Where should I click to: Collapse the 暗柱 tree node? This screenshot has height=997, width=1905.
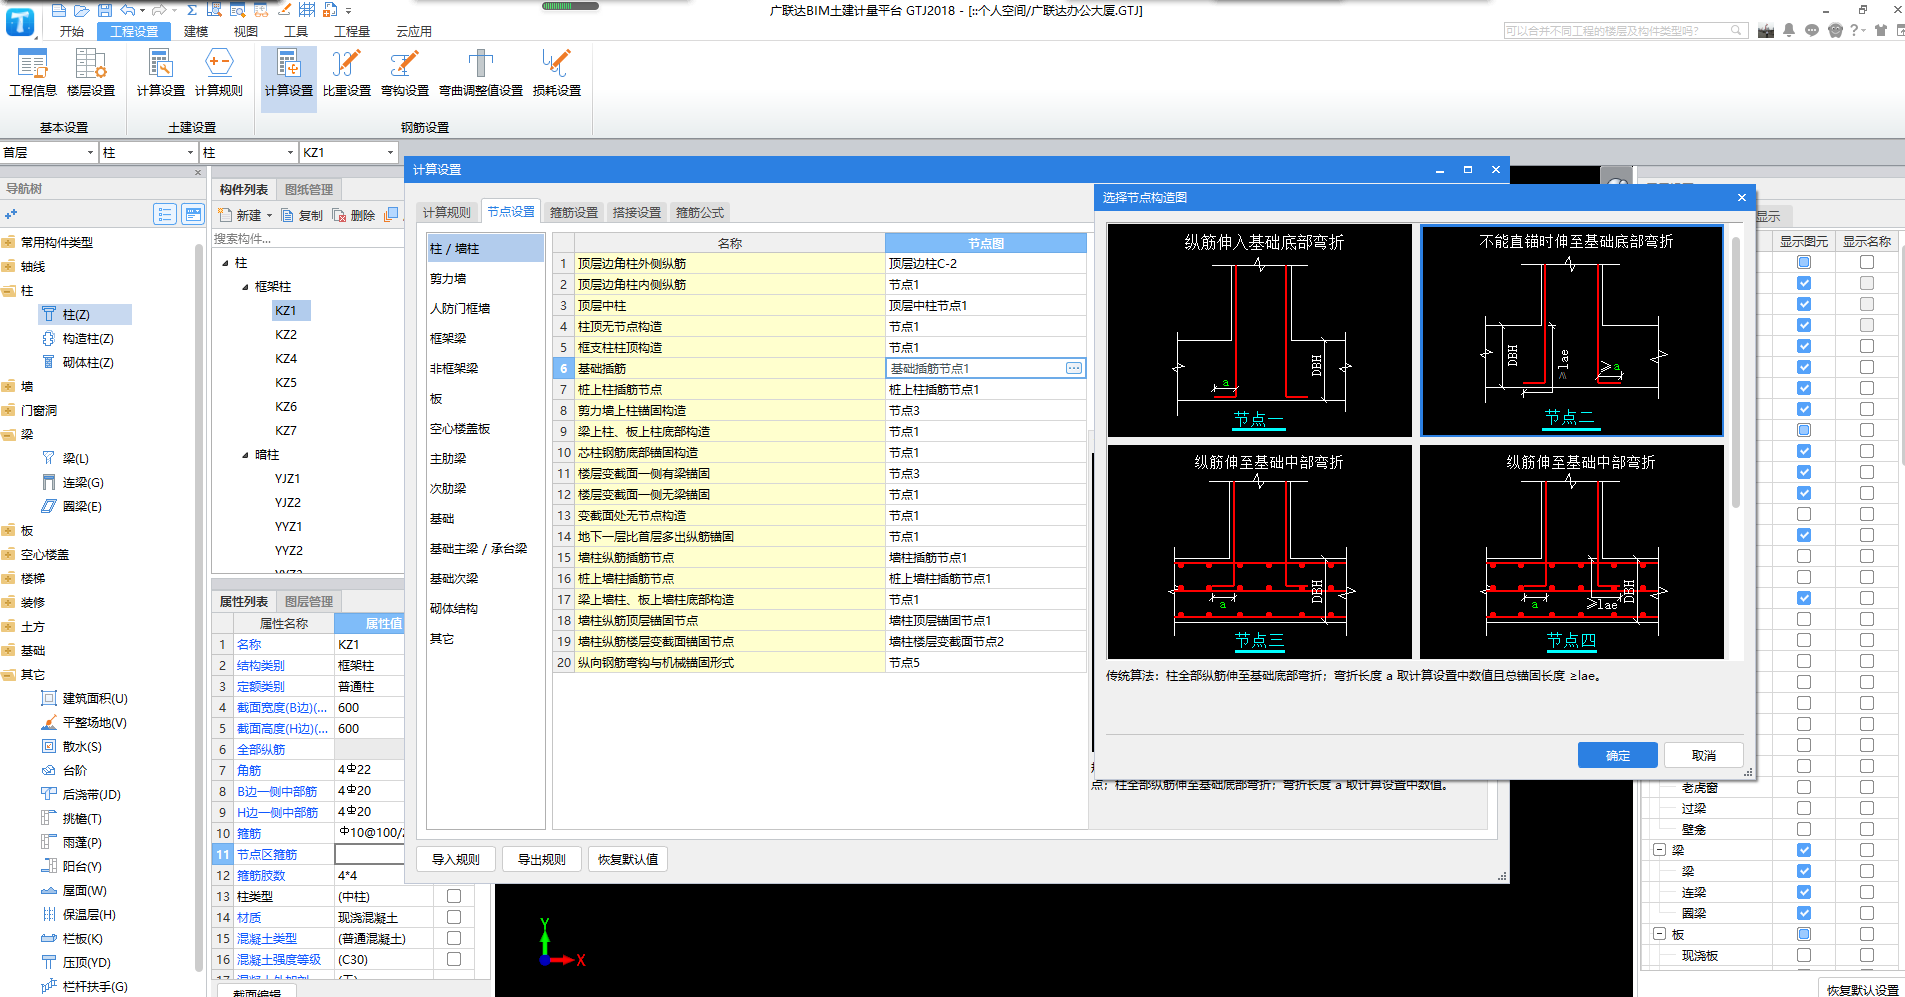245,455
